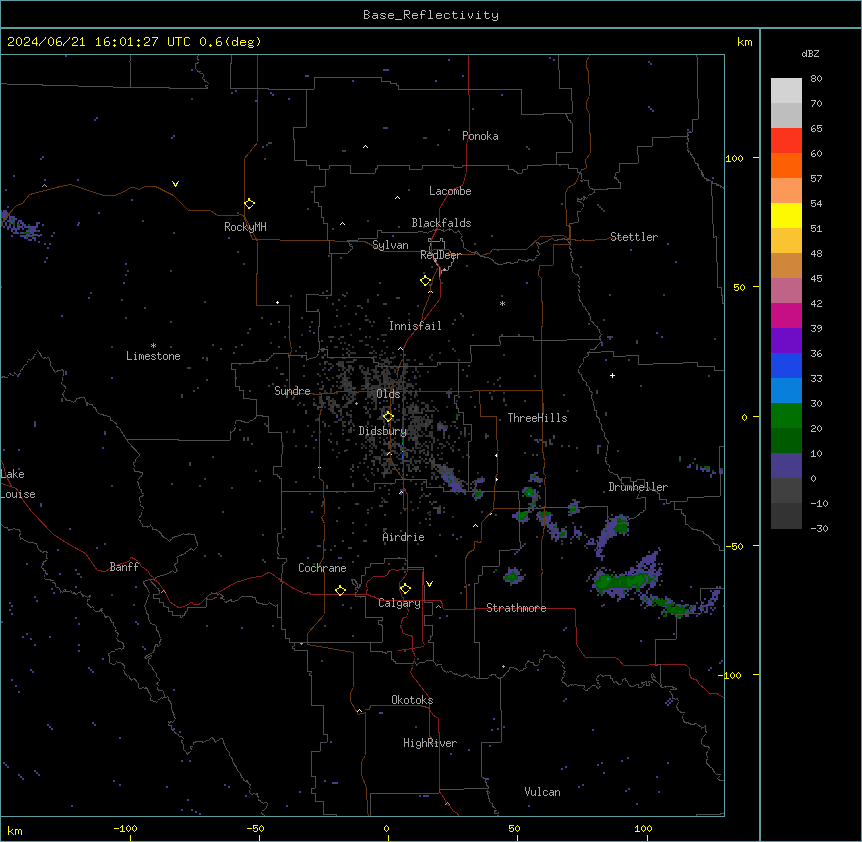This screenshot has height=842, width=862.
Task: Click the Ponoka city label
Action: click(480, 136)
